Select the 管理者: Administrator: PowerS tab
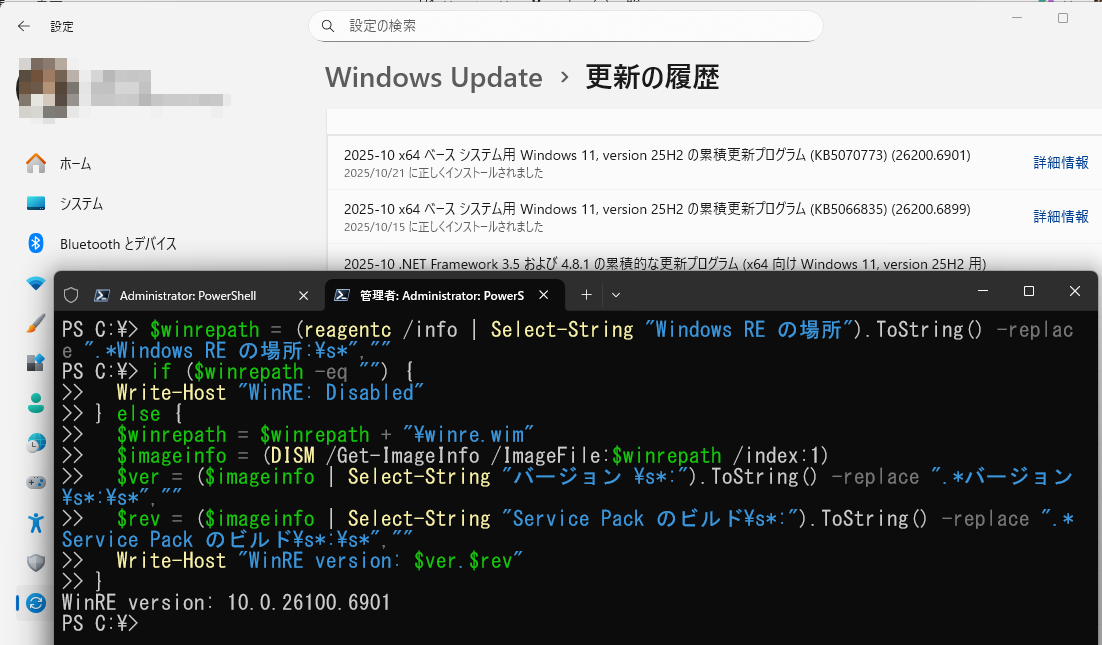 [x=440, y=294]
